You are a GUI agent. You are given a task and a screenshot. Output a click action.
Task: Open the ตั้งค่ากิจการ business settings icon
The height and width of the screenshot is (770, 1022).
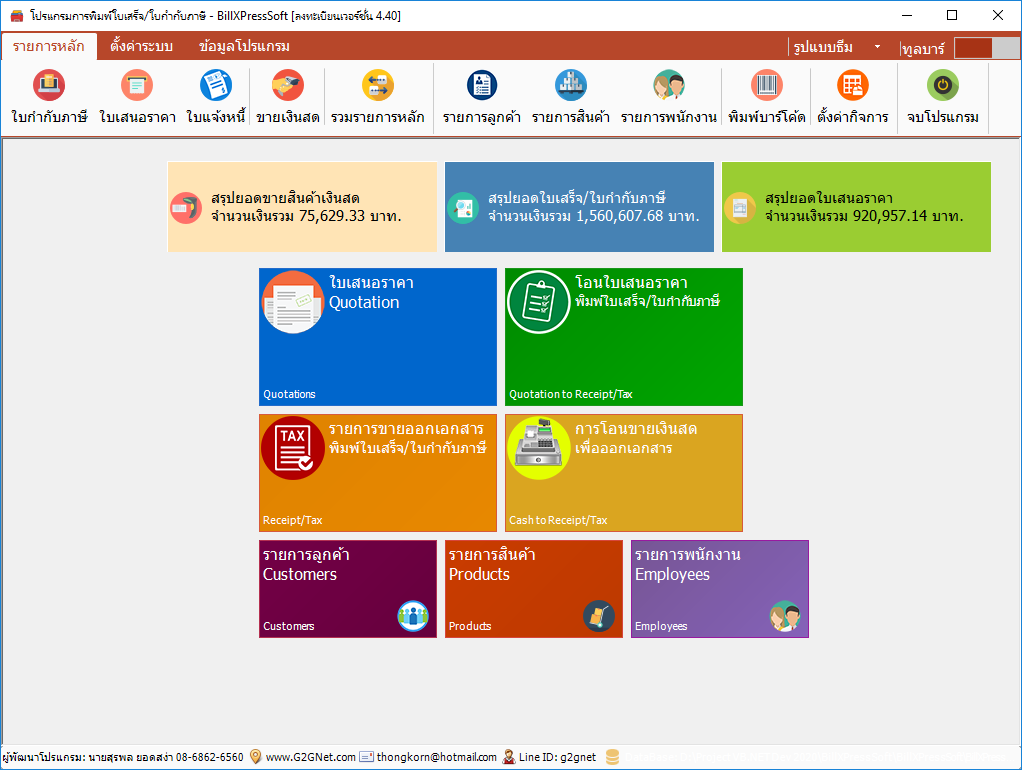853,85
